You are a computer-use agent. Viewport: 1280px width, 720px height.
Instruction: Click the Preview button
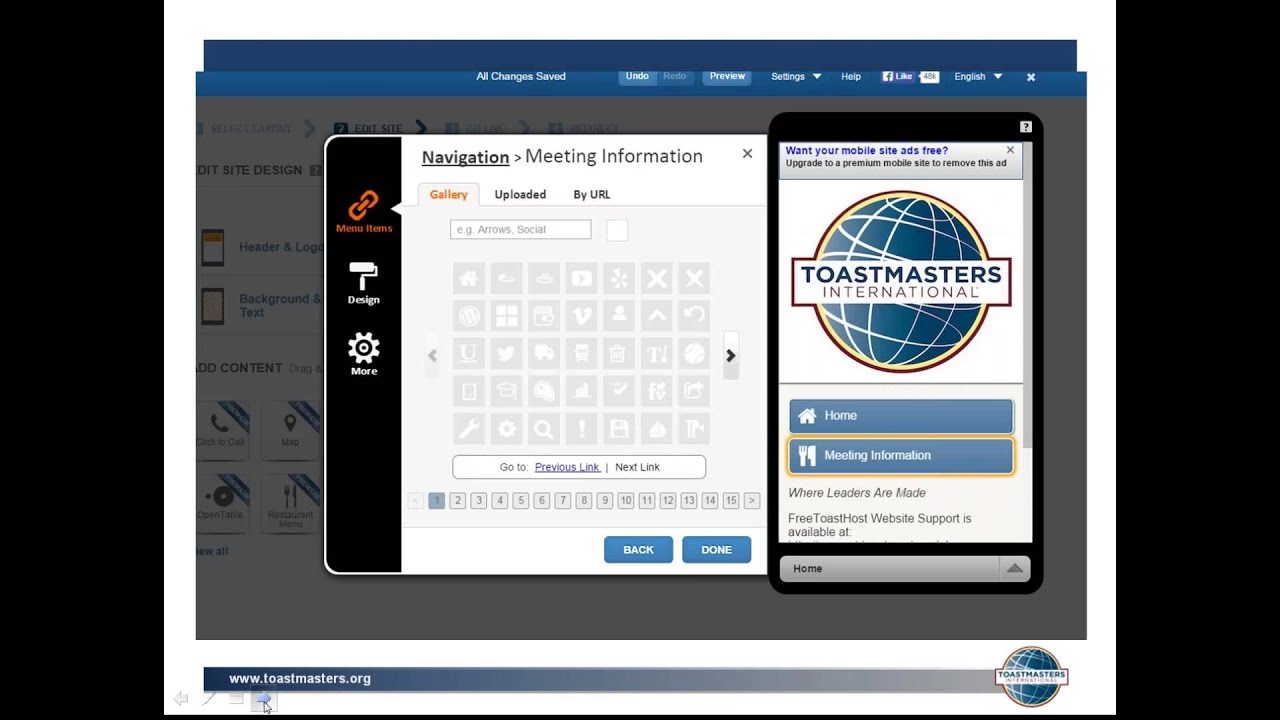click(x=727, y=76)
